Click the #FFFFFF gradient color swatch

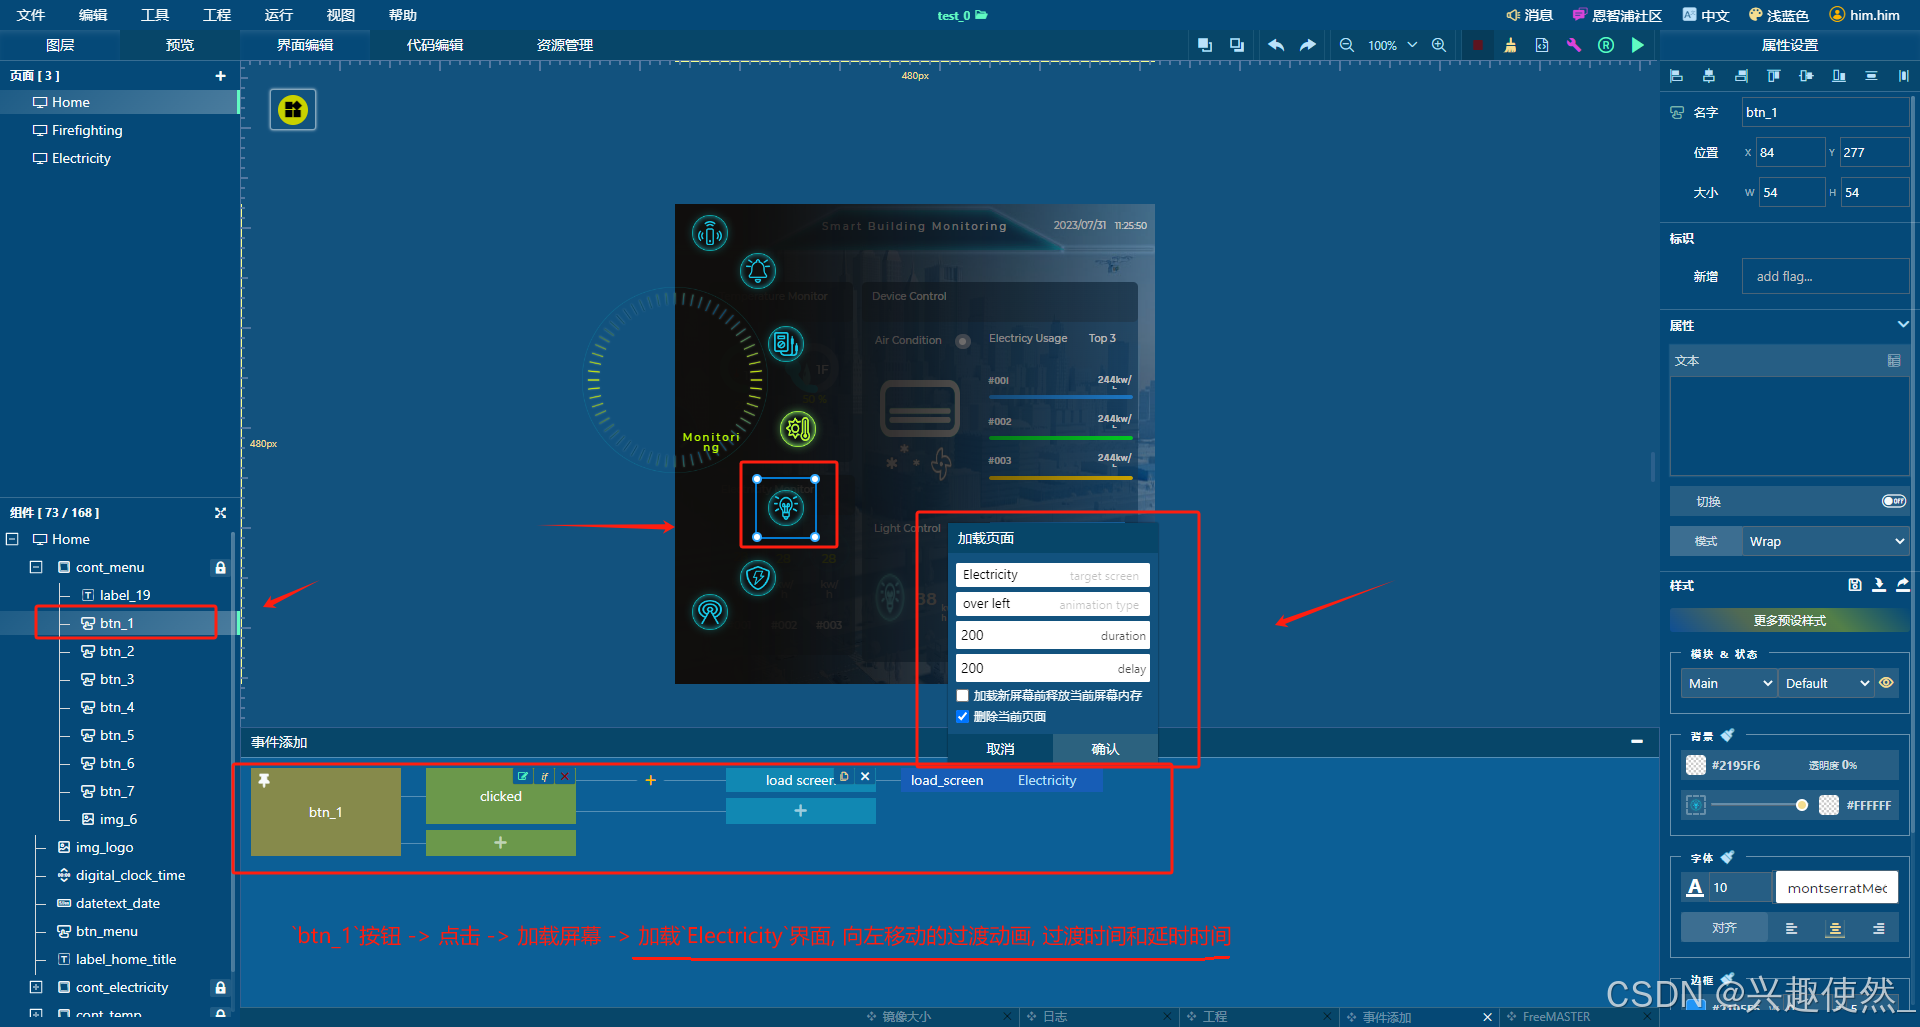pos(1829,805)
